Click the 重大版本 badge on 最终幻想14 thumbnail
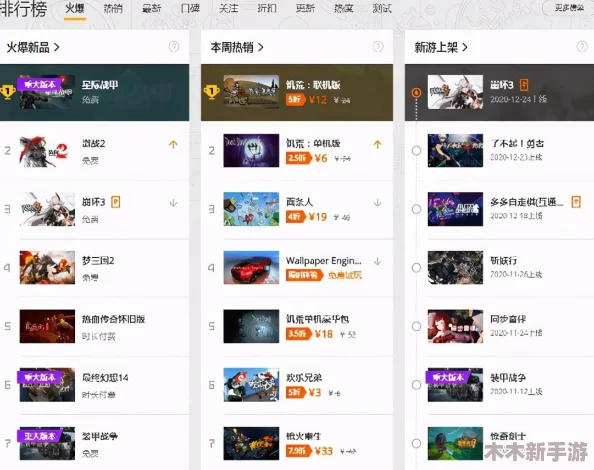Screen dimensions: 594x470 coord(39,377)
